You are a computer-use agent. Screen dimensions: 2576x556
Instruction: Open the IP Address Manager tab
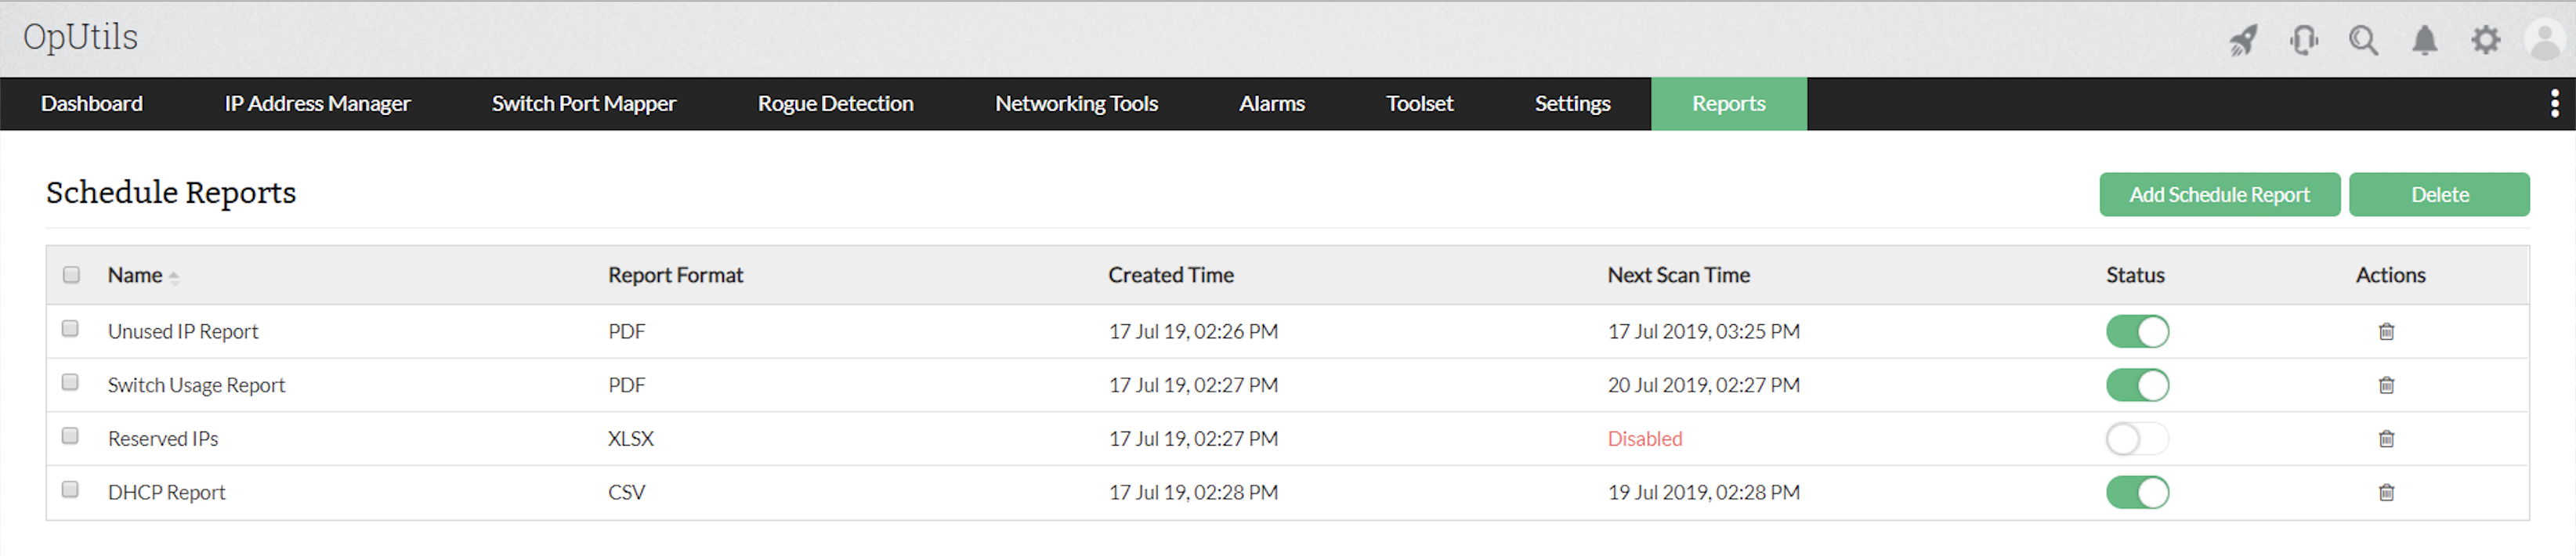(x=317, y=104)
